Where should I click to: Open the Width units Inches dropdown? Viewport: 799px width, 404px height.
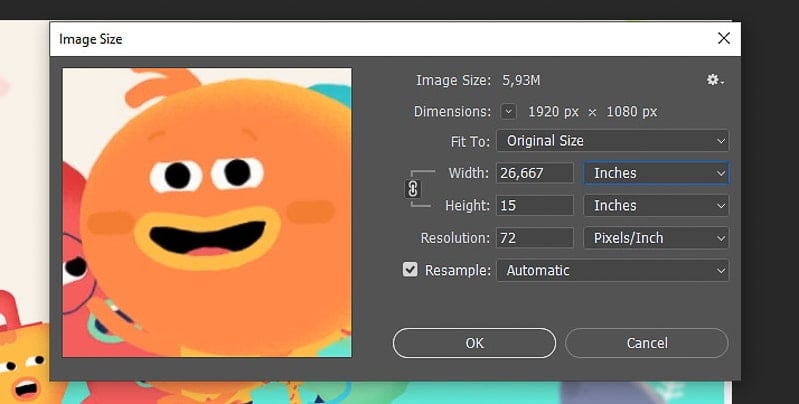656,173
